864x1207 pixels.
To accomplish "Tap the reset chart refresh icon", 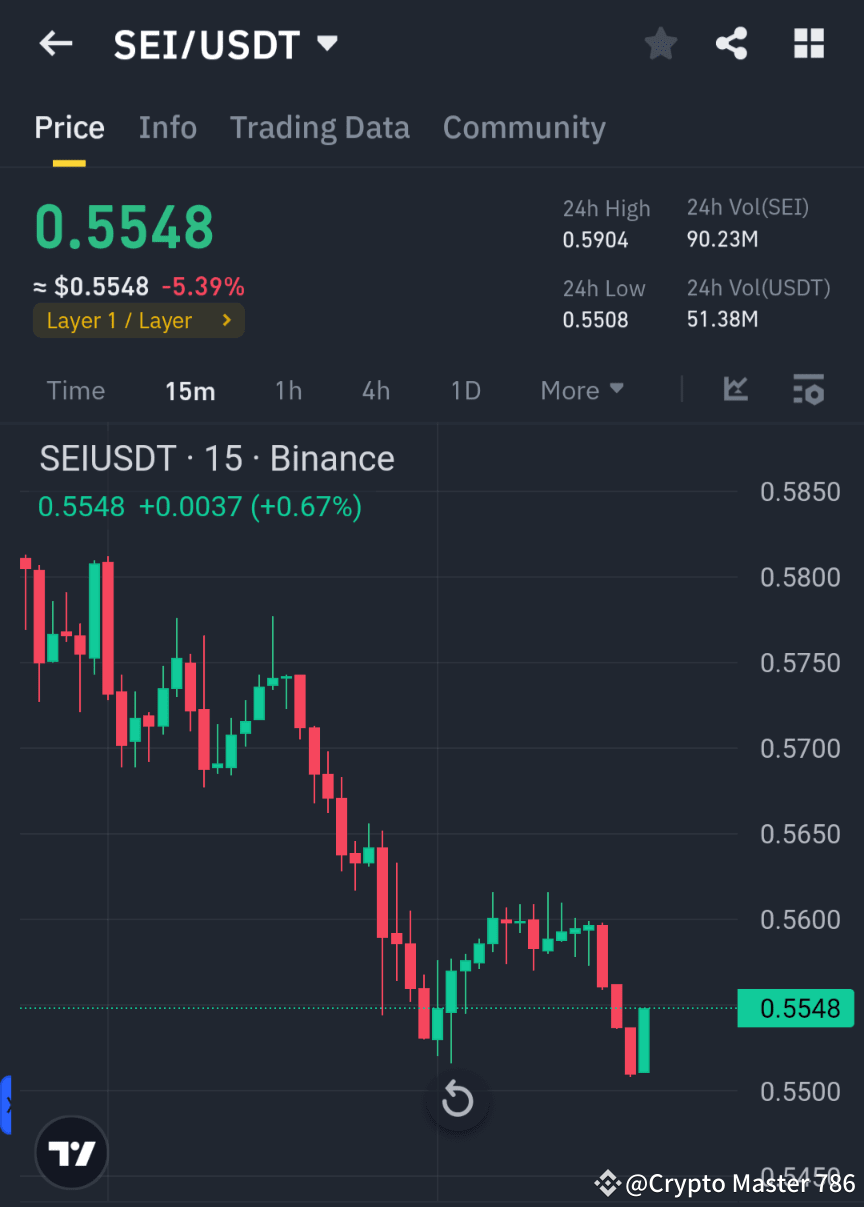I will click(x=457, y=1098).
